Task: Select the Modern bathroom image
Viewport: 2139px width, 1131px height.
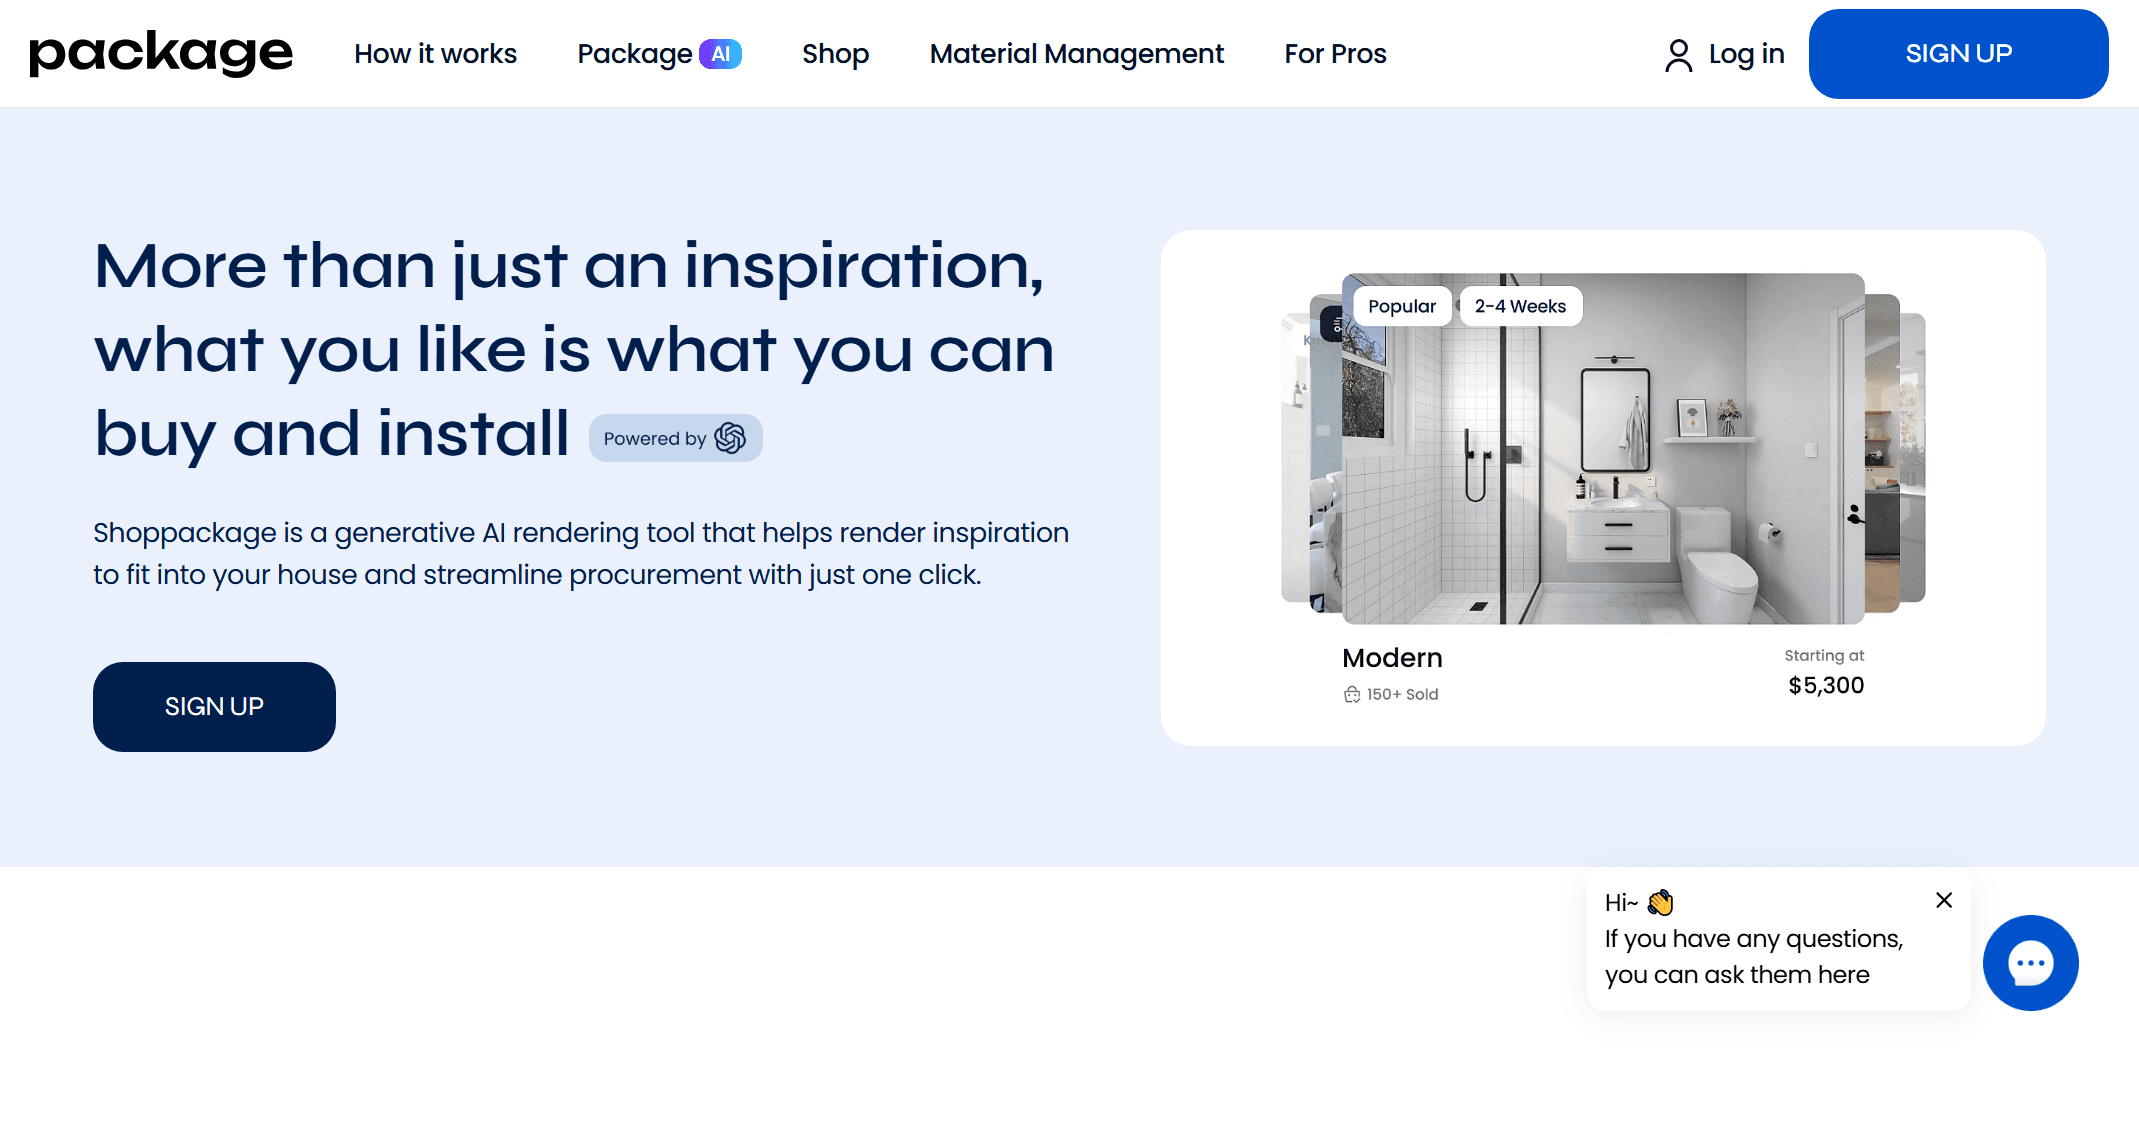Action: [1602, 470]
